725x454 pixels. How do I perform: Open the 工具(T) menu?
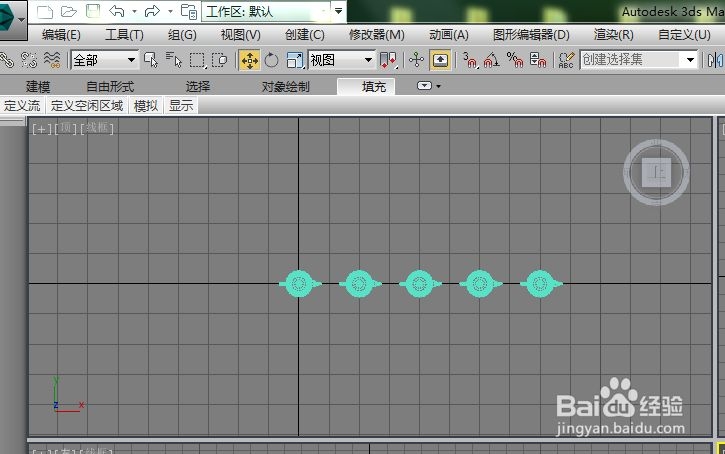124,35
